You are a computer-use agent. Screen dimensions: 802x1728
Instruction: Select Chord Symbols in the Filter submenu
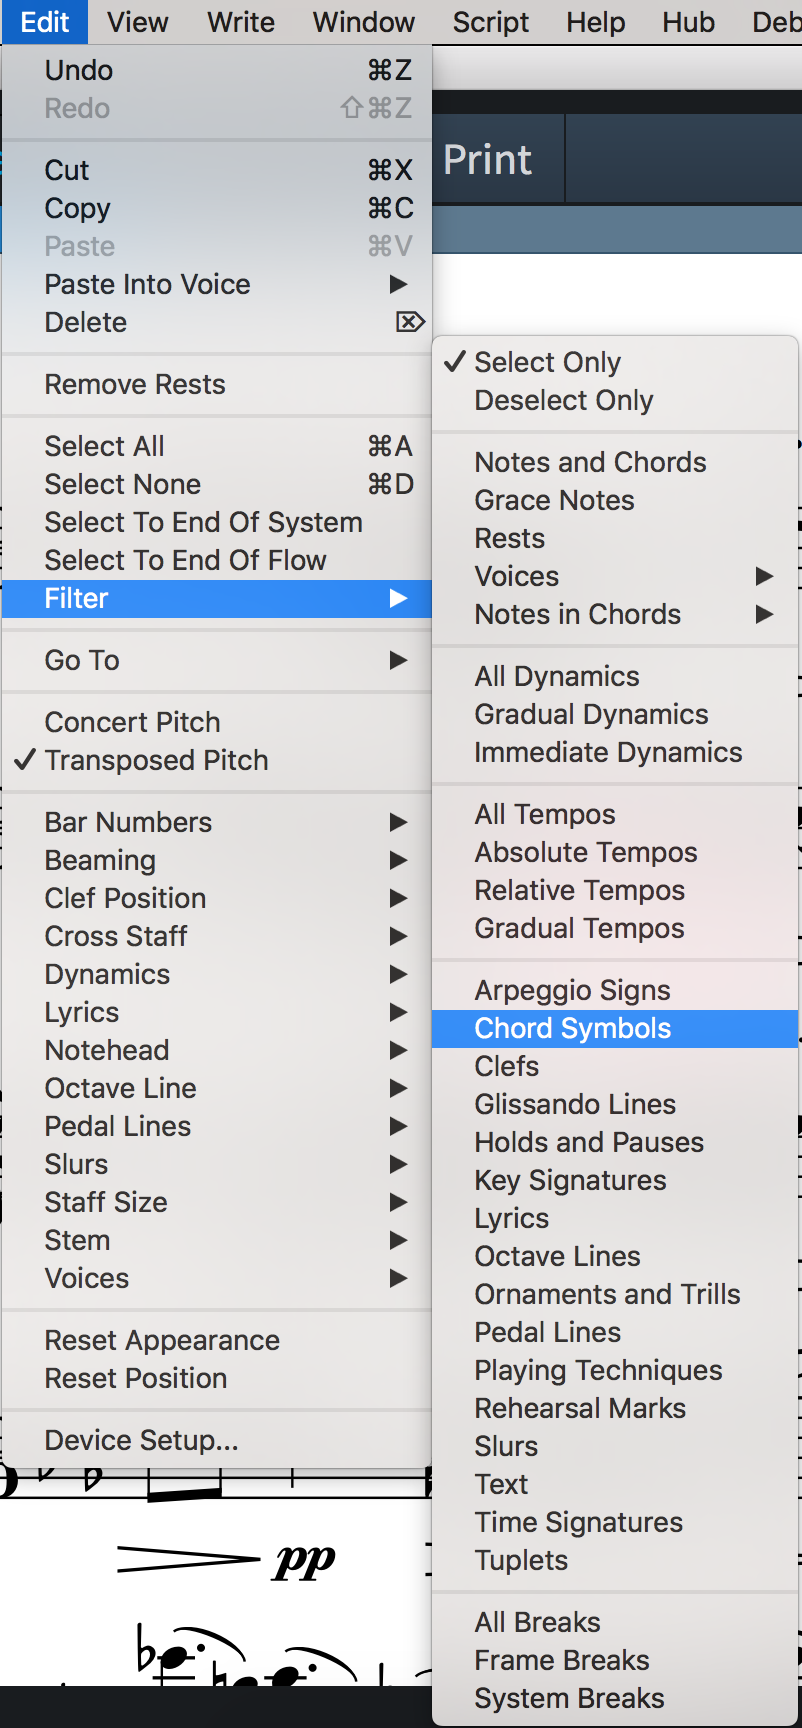click(x=615, y=1028)
